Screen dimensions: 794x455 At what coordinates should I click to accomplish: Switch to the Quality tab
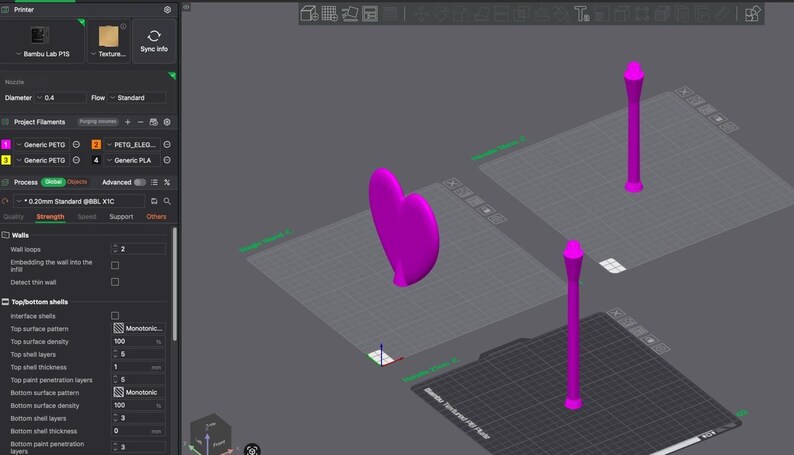coord(14,217)
